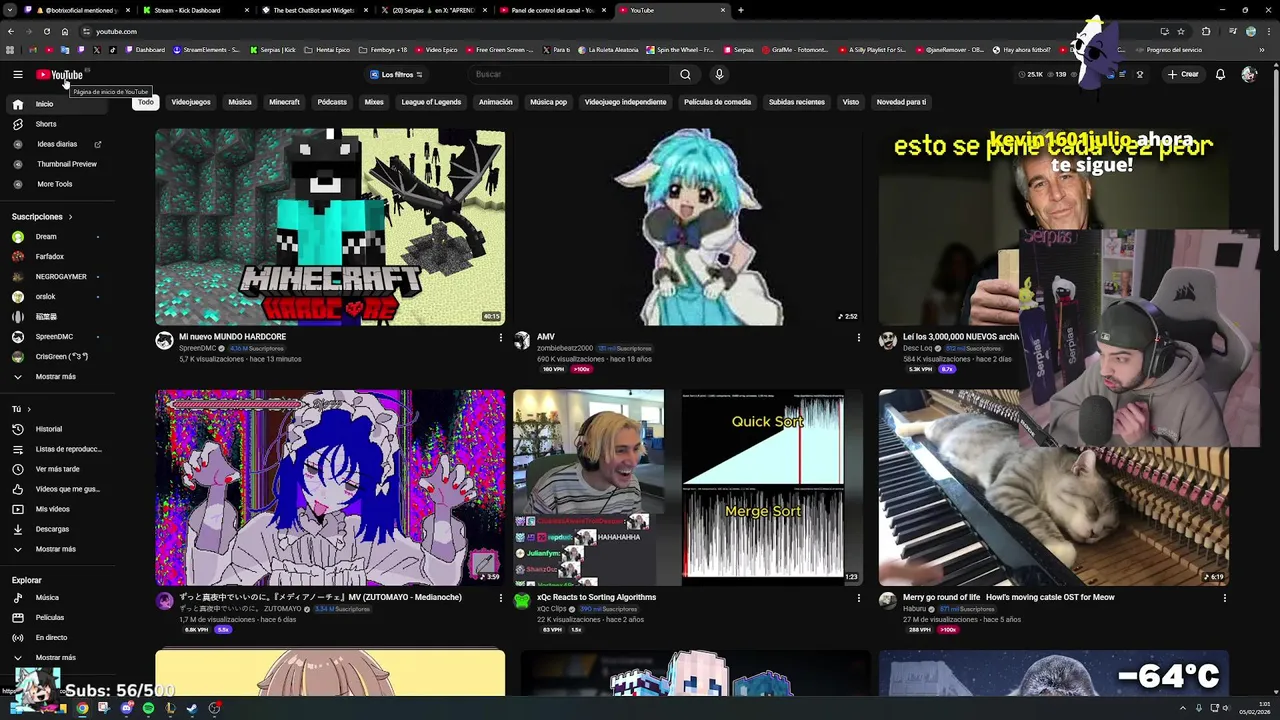
Task: Expand Suscripciones section arrow
Action: point(70,217)
